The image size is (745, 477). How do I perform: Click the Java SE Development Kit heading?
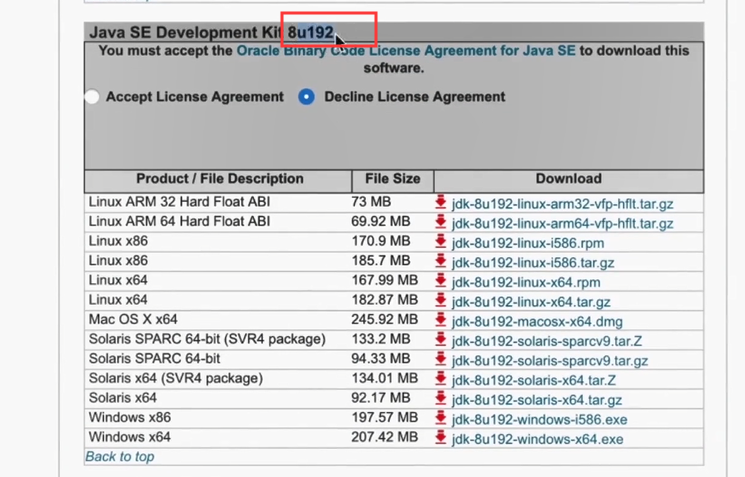(211, 32)
